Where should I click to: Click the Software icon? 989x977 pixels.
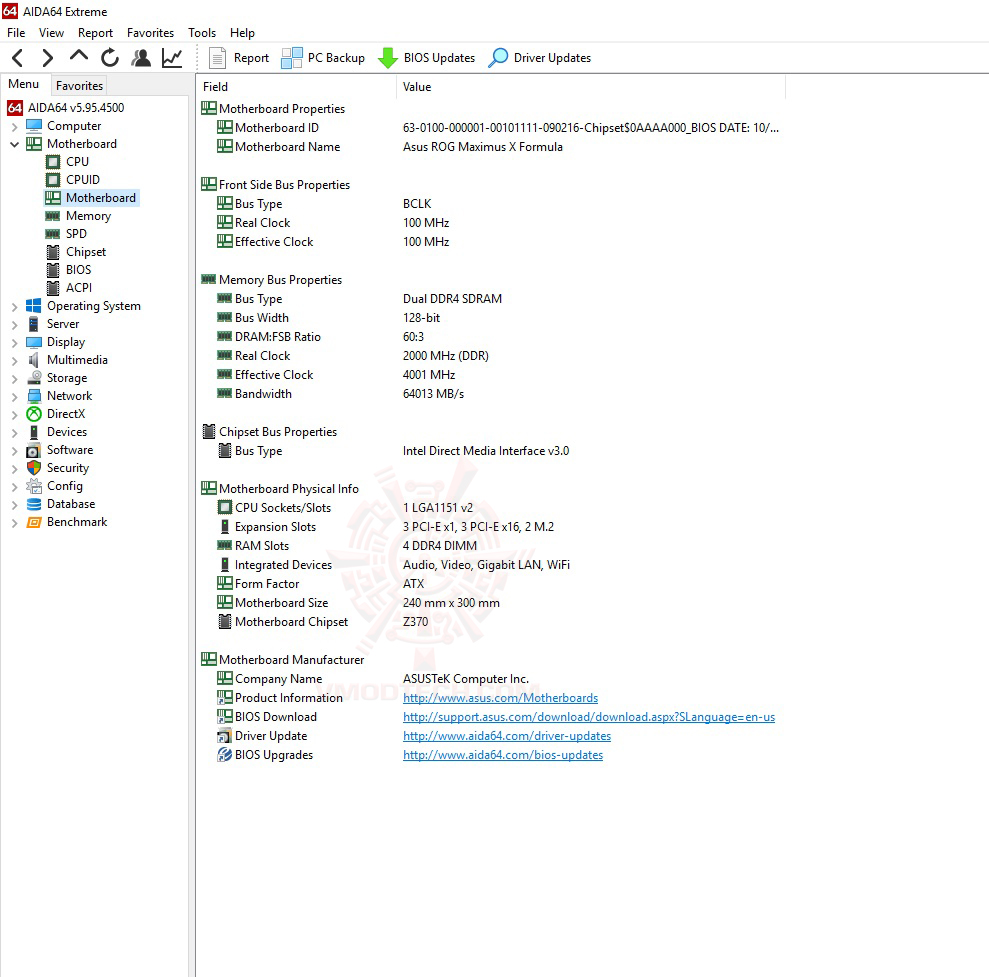(x=33, y=450)
